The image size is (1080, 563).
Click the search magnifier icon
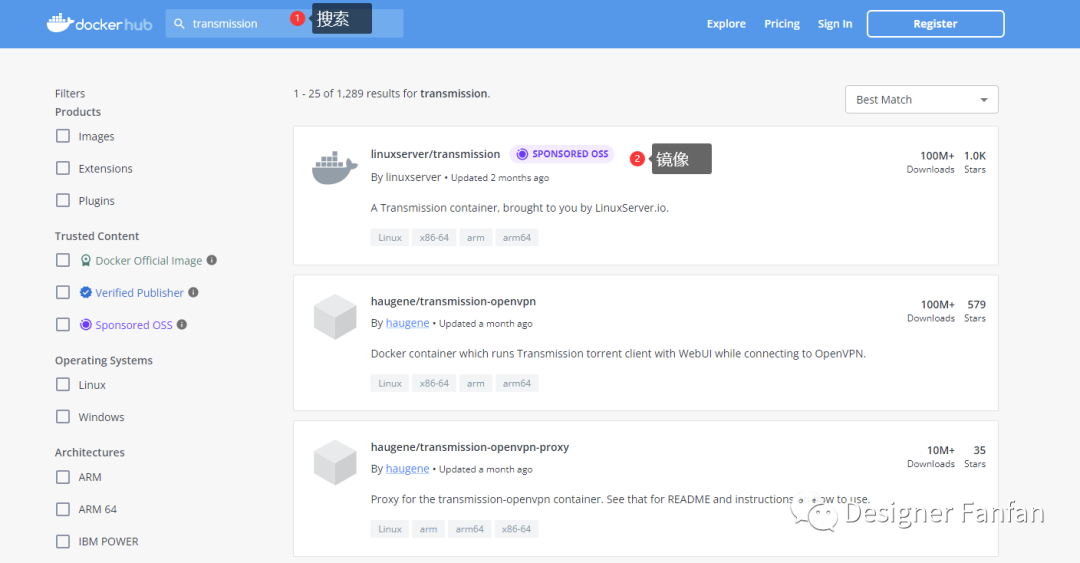(x=179, y=23)
